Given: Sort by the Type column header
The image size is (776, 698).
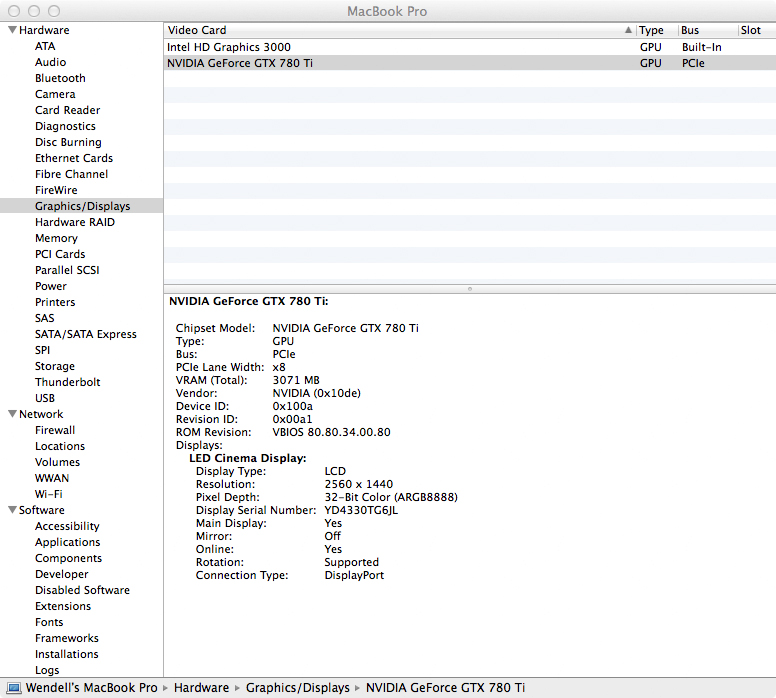Looking at the screenshot, I should (656, 30).
